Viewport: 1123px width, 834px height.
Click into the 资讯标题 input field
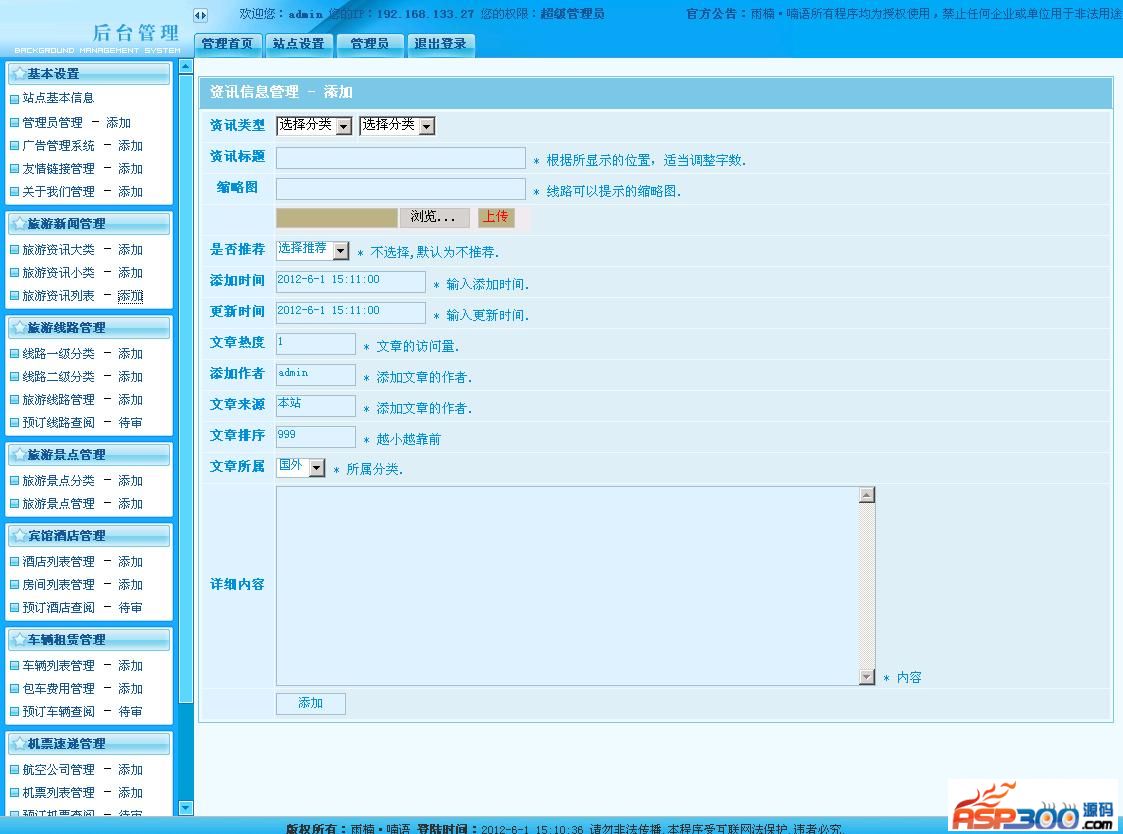click(400, 158)
